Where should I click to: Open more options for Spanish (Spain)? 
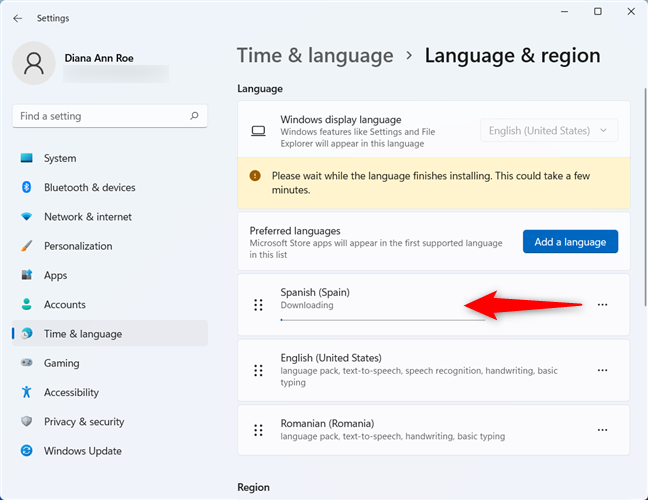pos(602,305)
